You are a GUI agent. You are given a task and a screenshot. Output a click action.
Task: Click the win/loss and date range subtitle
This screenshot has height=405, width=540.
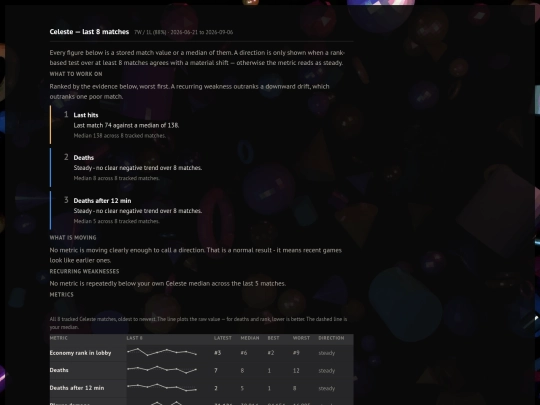click(x=184, y=32)
